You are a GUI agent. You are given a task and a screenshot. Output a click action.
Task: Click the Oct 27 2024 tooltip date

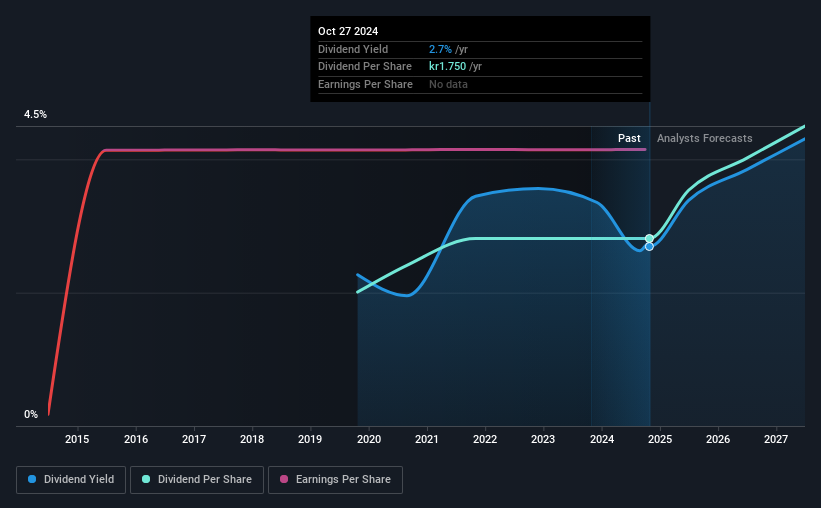coord(348,31)
